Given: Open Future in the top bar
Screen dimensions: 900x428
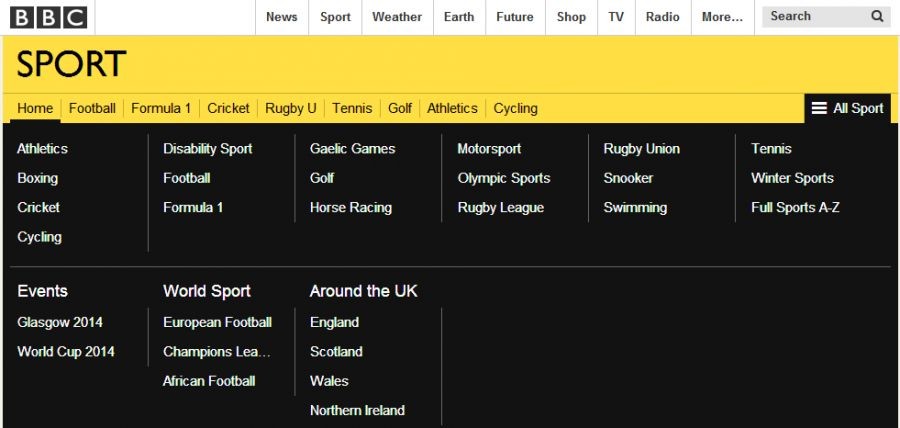Looking at the screenshot, I should pos(515,17).
